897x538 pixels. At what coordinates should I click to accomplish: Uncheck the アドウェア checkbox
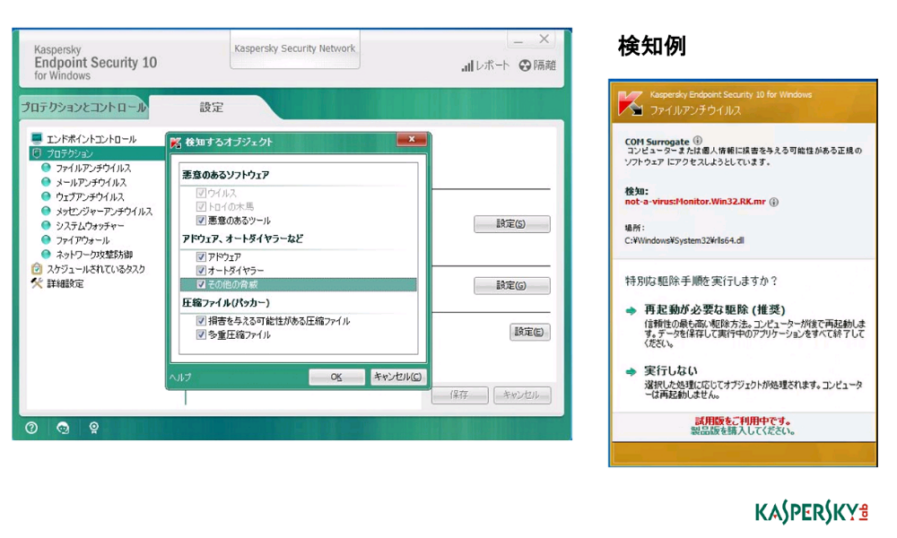(x=201, y=257)
